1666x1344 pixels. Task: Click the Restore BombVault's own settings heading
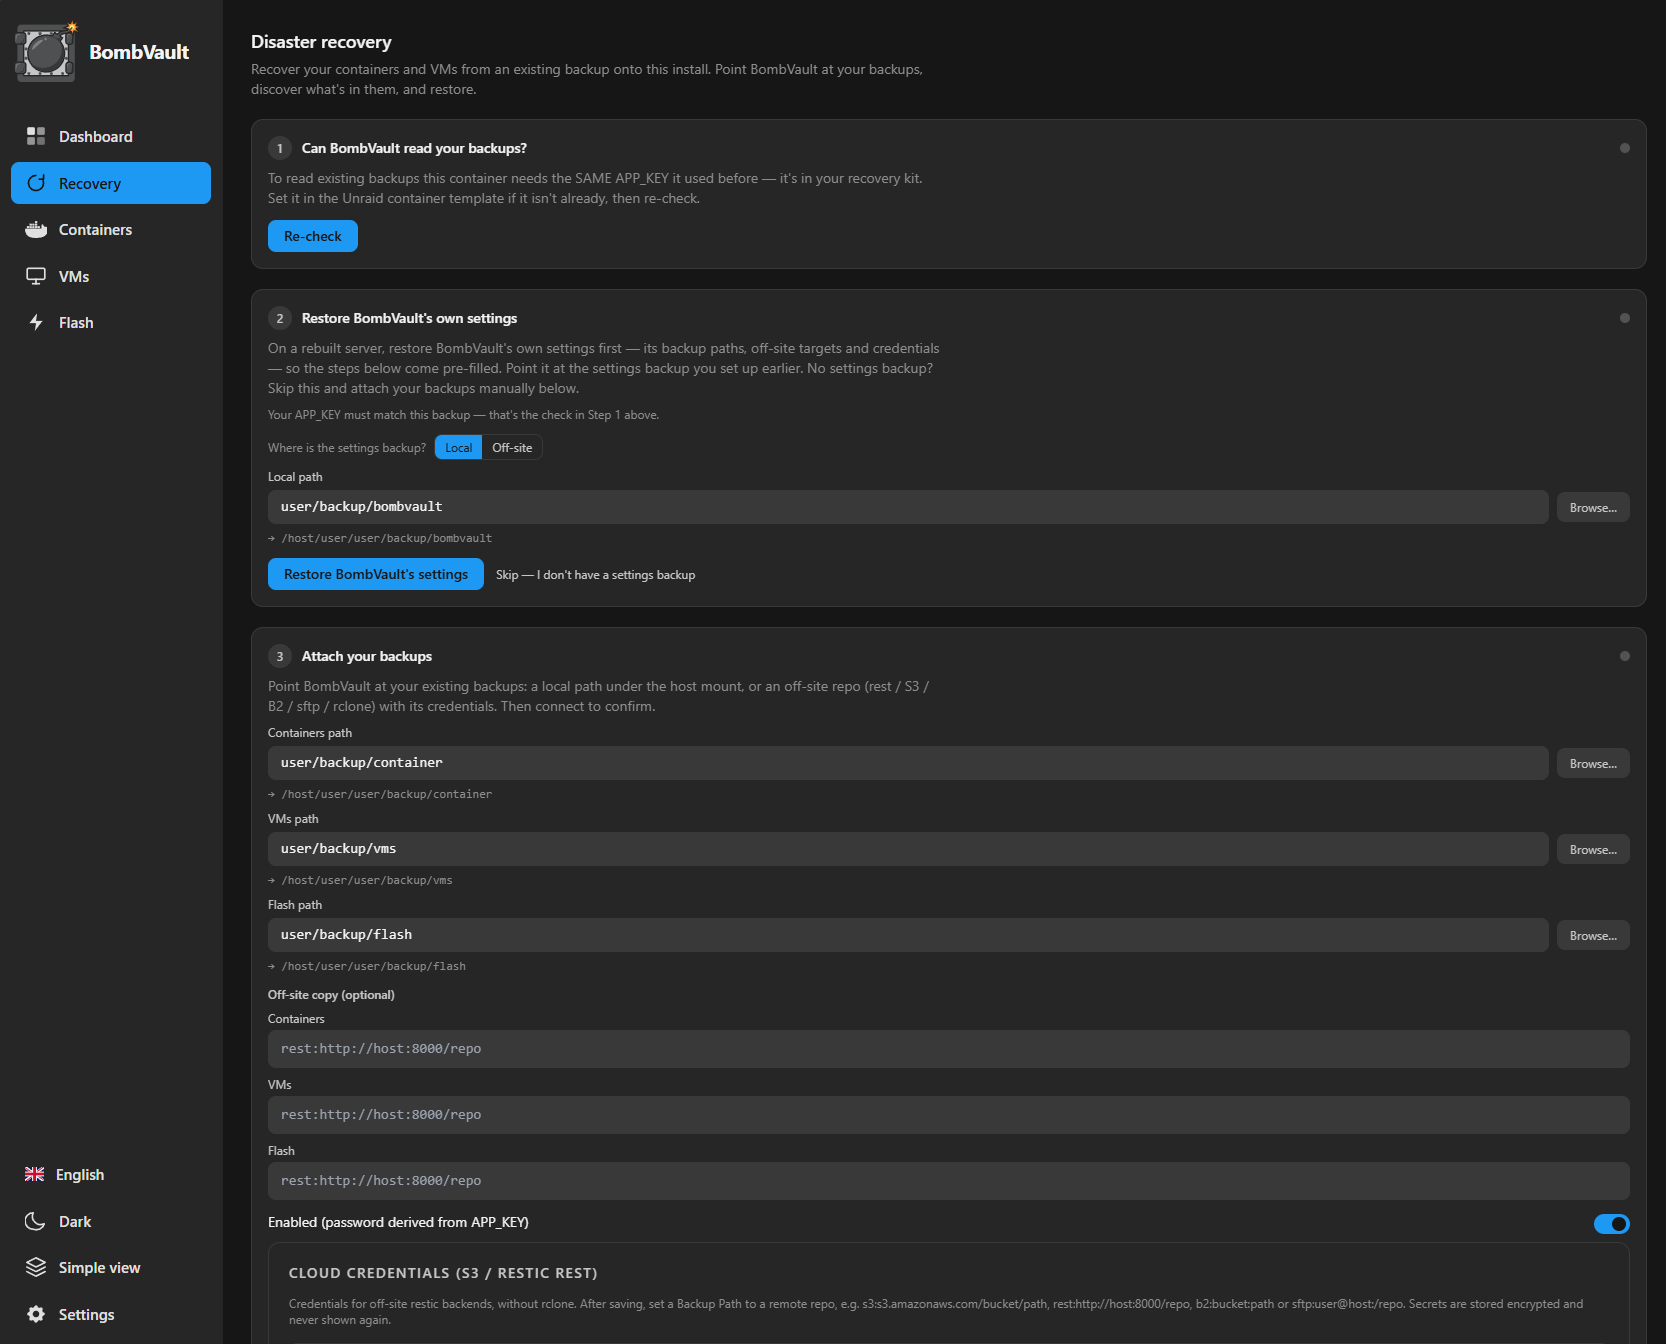(x=409, y=318)
